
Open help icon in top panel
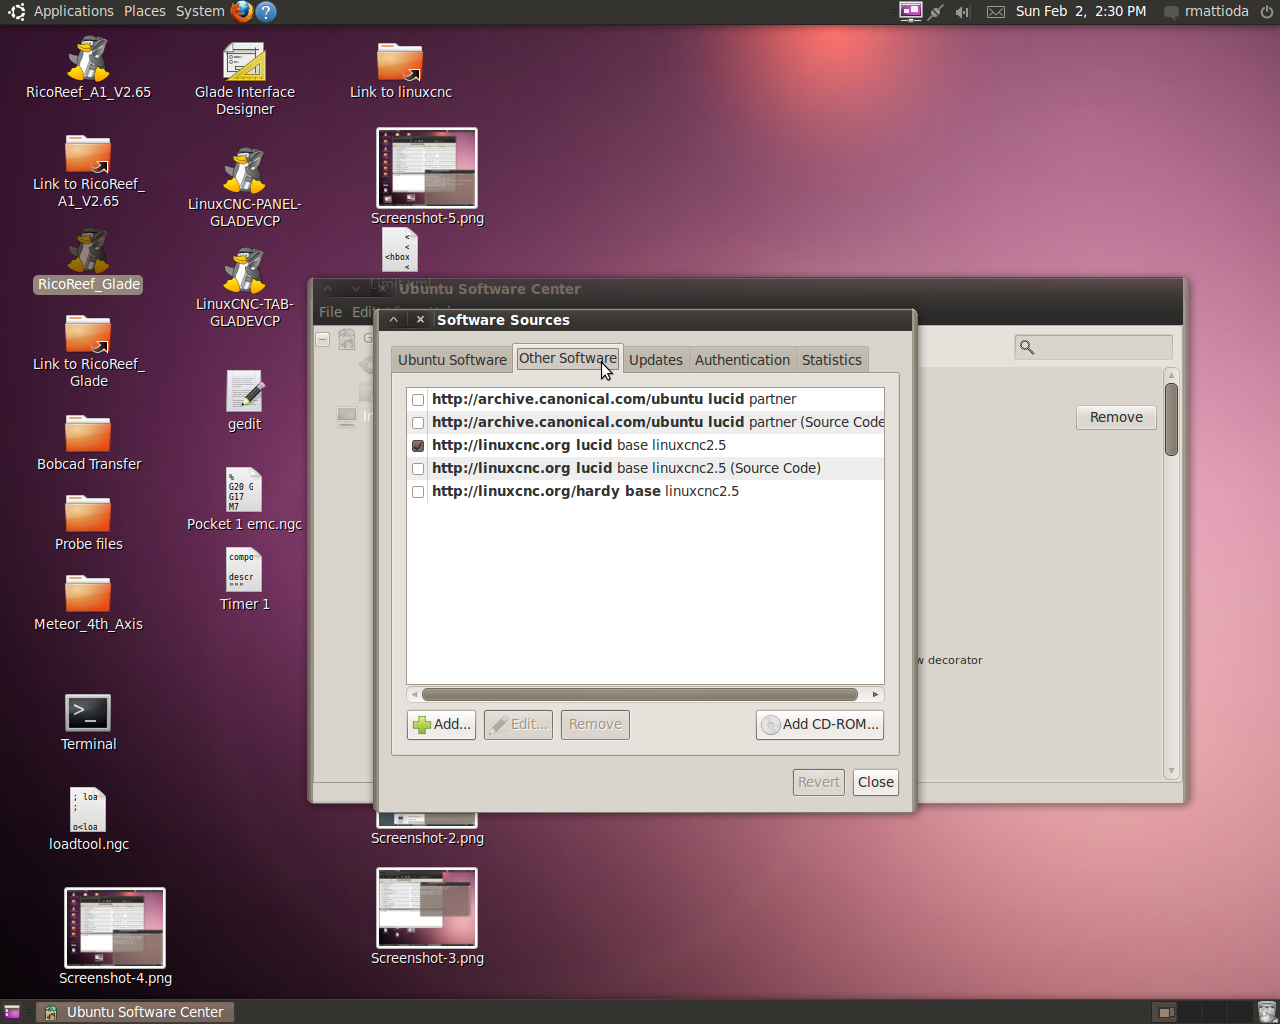click(266, 11)
